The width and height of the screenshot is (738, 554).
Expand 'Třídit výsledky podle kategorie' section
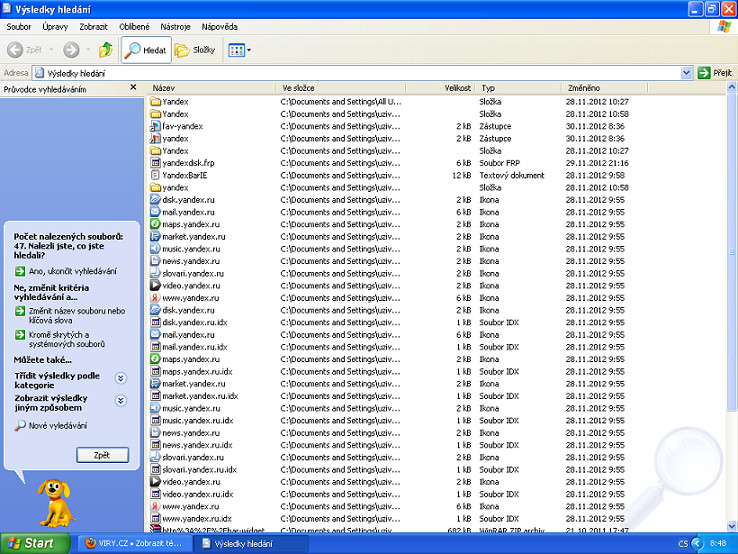tap(121, 378)
